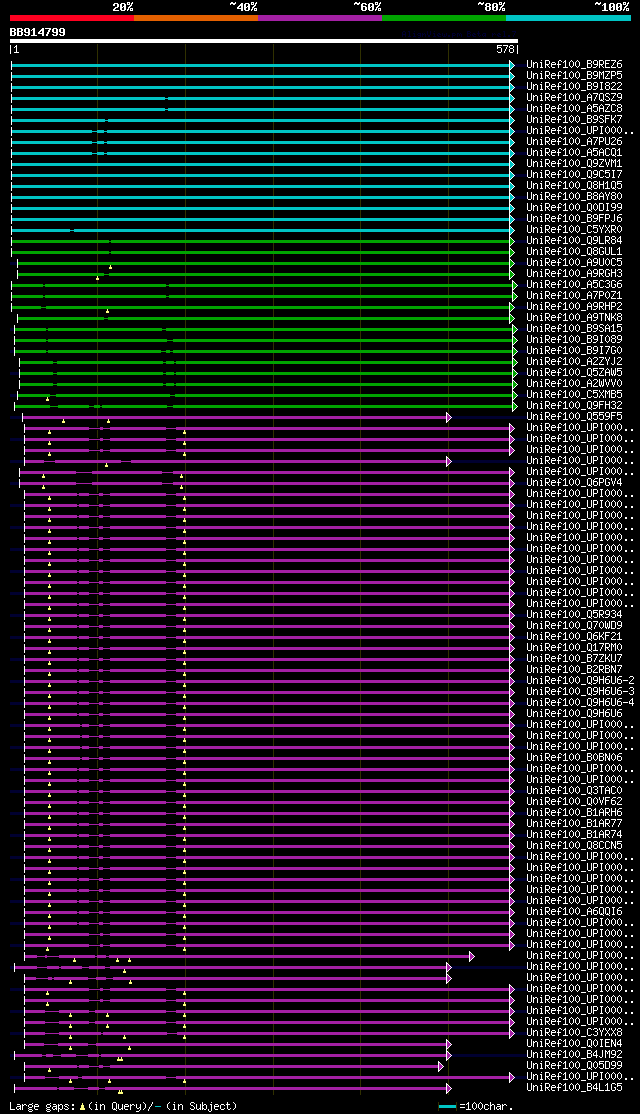Select the UniRef100_A6QQI6 label
This screenshot has width=640, height=1114.
tap(575, 912)
